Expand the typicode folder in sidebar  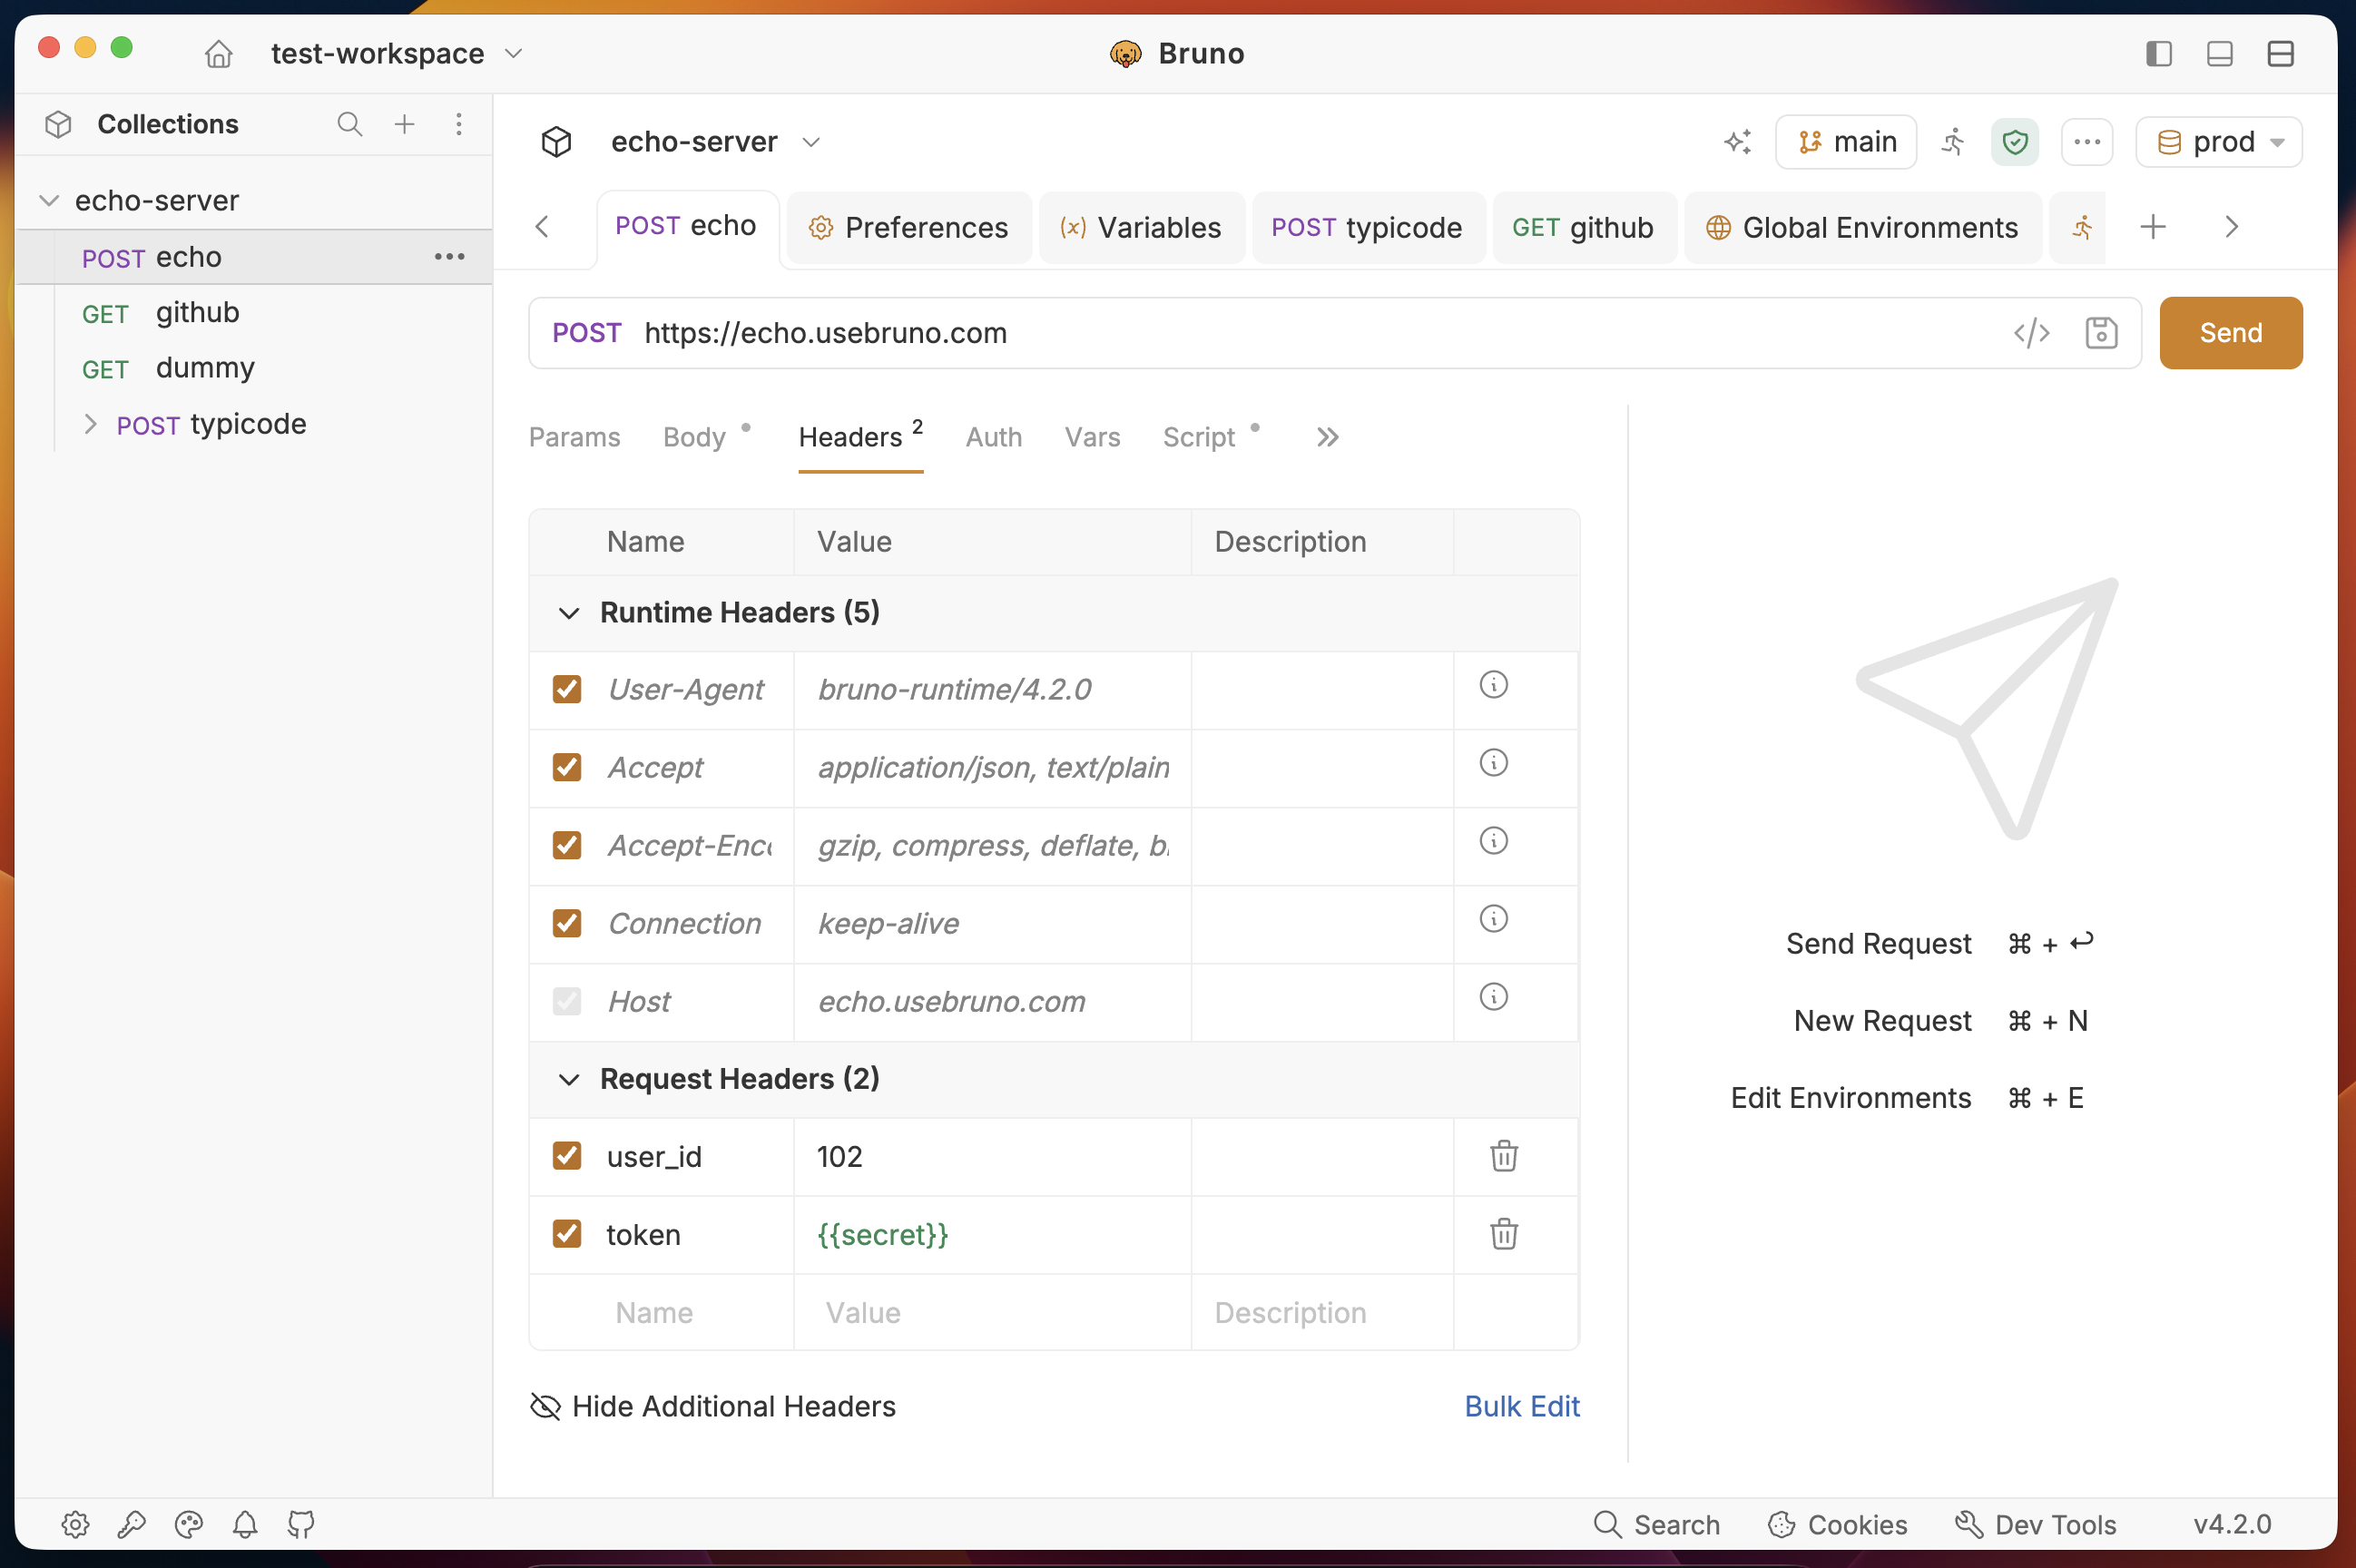(x=90, y=424)
